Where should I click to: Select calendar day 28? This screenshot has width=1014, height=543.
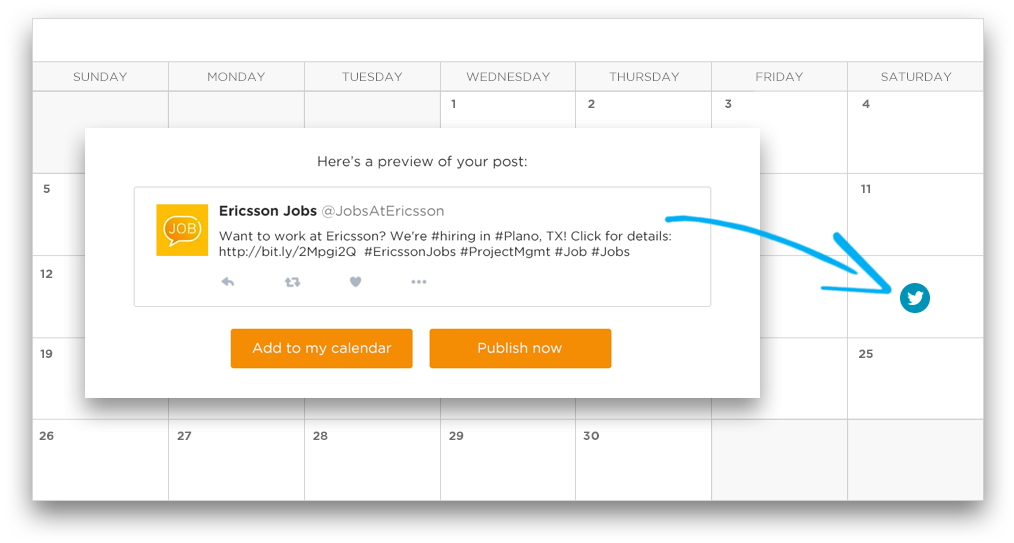pyautogui.click(x=372, y=460)
